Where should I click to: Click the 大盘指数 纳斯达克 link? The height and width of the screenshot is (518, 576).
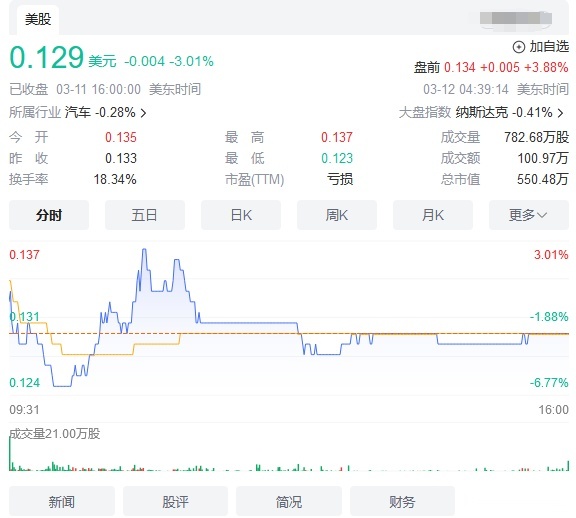(482, 112)
